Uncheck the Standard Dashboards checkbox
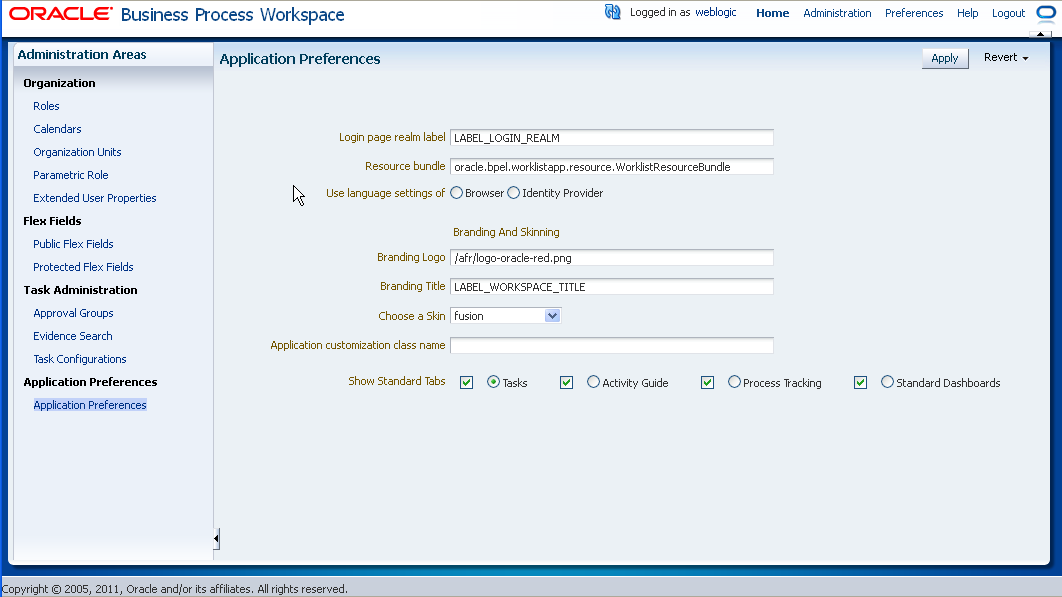 860,383
